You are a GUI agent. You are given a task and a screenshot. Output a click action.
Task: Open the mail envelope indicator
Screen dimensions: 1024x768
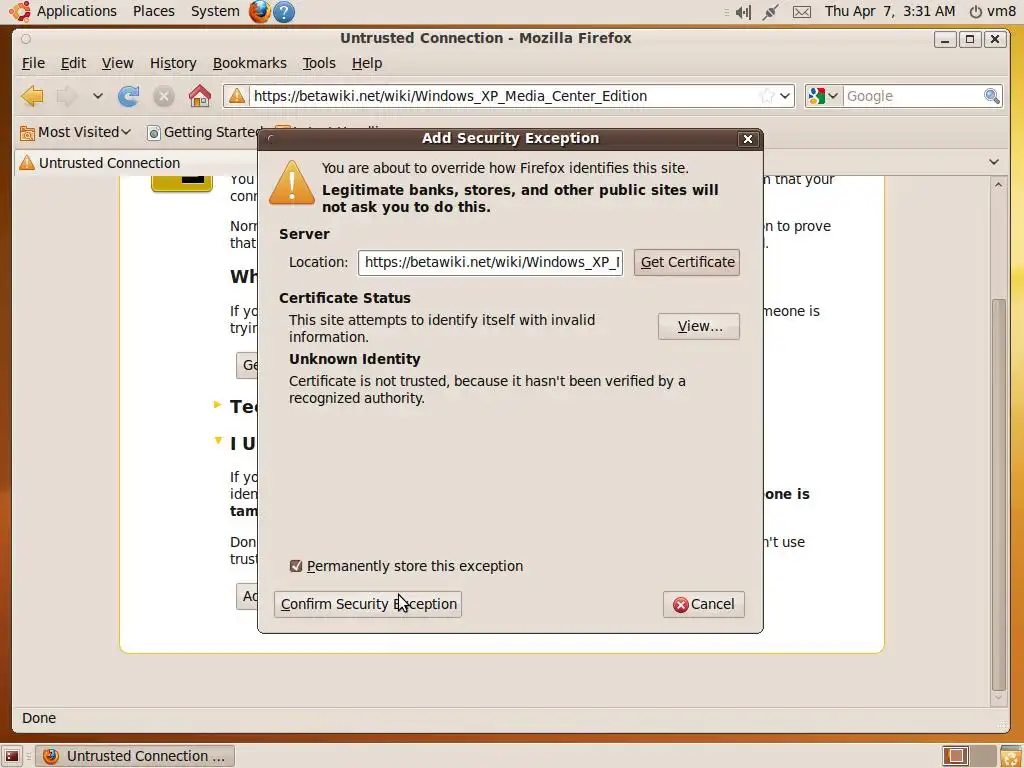pyautogui.click(x=801, y=12)
